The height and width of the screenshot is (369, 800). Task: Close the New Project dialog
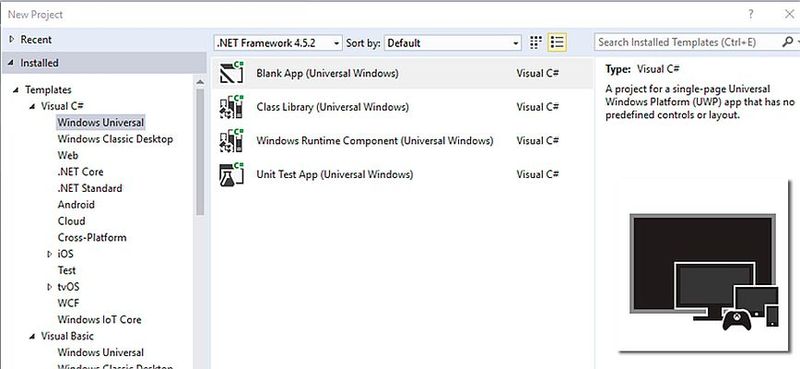(789, 14)
